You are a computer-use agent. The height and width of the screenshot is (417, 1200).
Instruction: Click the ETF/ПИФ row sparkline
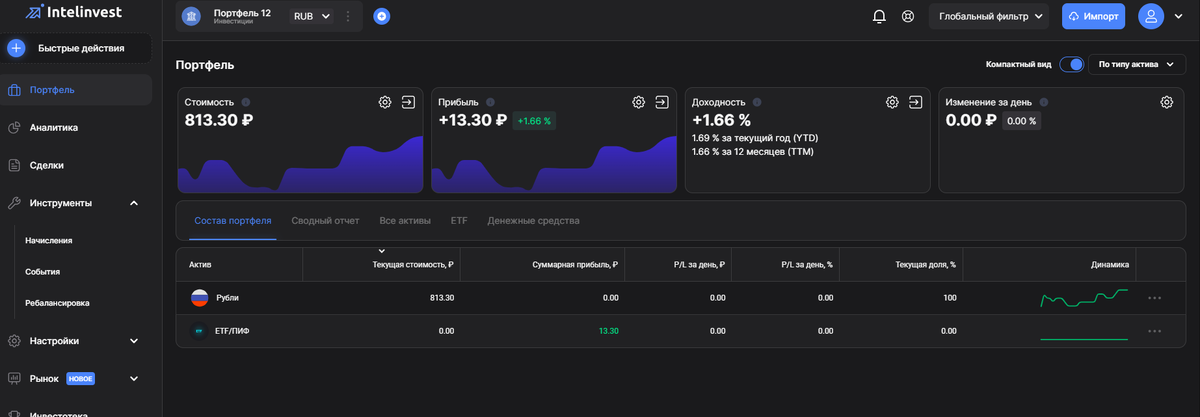pyautogui.click(x=1084, y=338)
